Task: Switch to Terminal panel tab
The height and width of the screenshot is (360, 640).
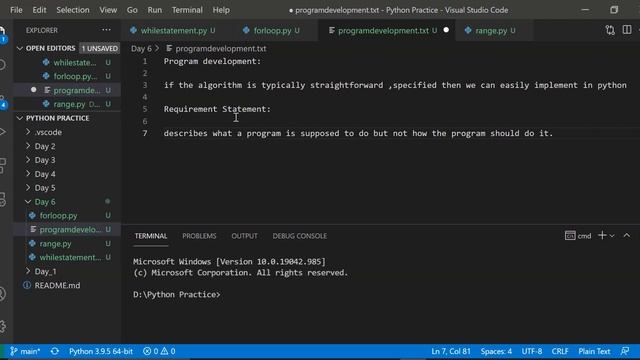Action: (x=151, y=236)
